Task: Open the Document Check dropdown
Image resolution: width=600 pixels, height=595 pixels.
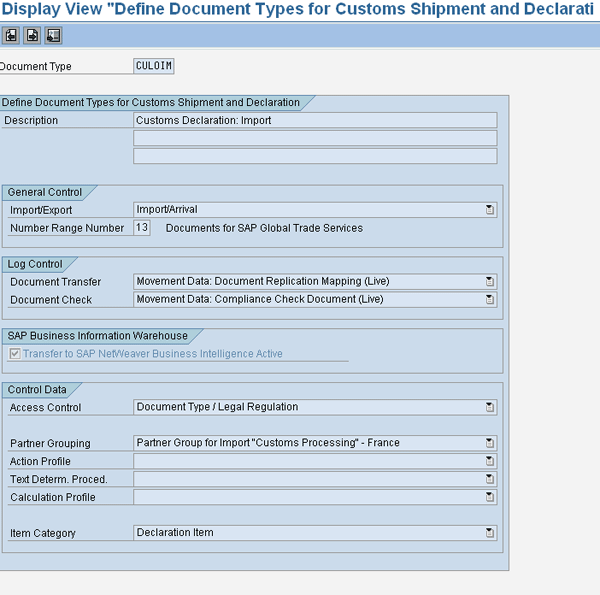Action: tap(489, 300)
